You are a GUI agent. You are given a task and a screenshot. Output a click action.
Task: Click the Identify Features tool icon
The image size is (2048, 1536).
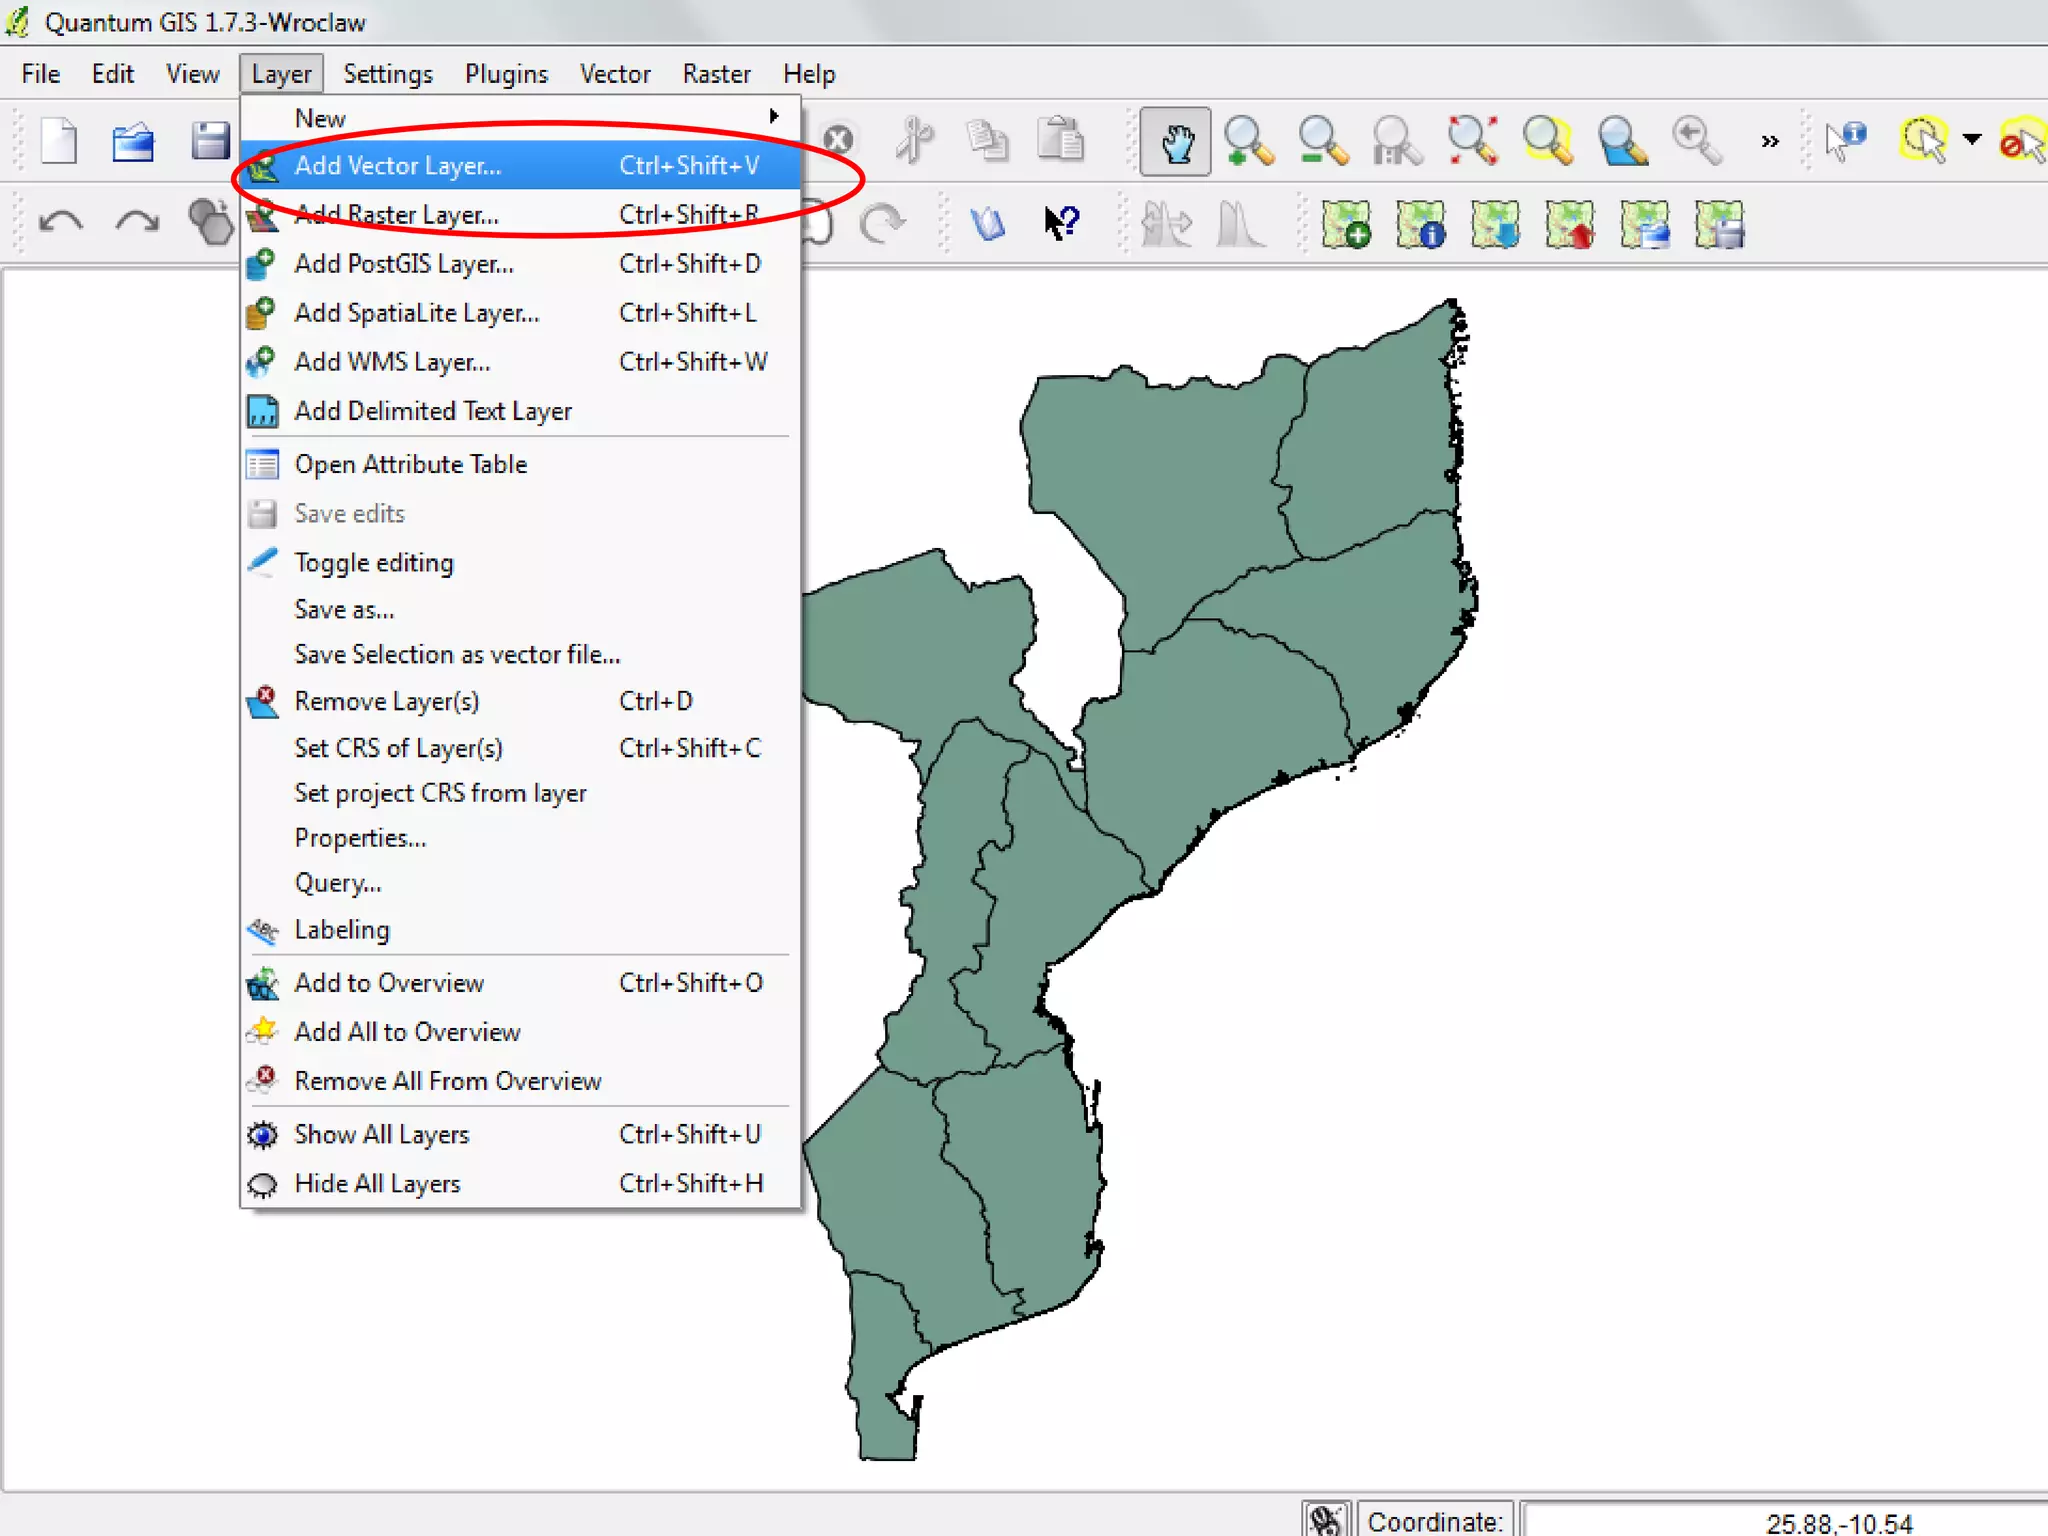[x=1845, y=140]
